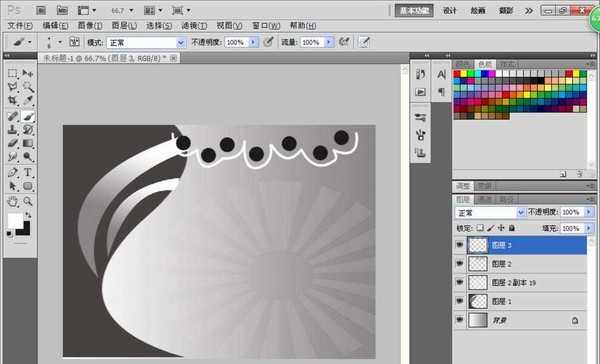Select the Type tool in toolbox

pyautogui.click(x=28, y=172)
